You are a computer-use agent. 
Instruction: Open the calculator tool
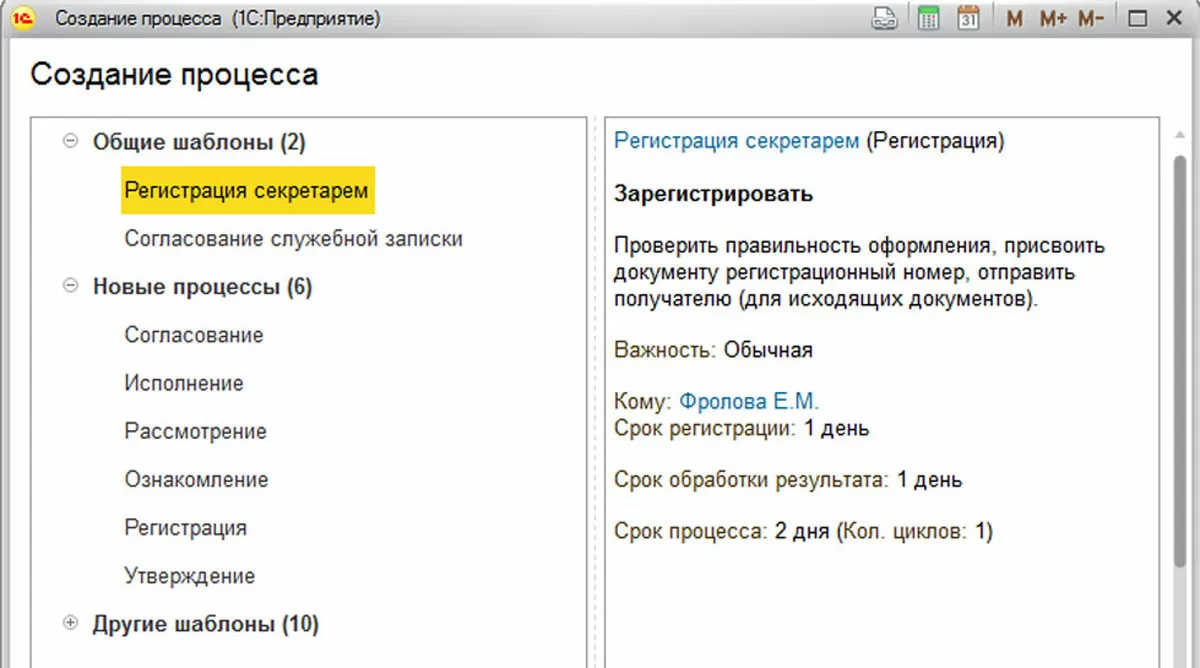coord(928,19)
